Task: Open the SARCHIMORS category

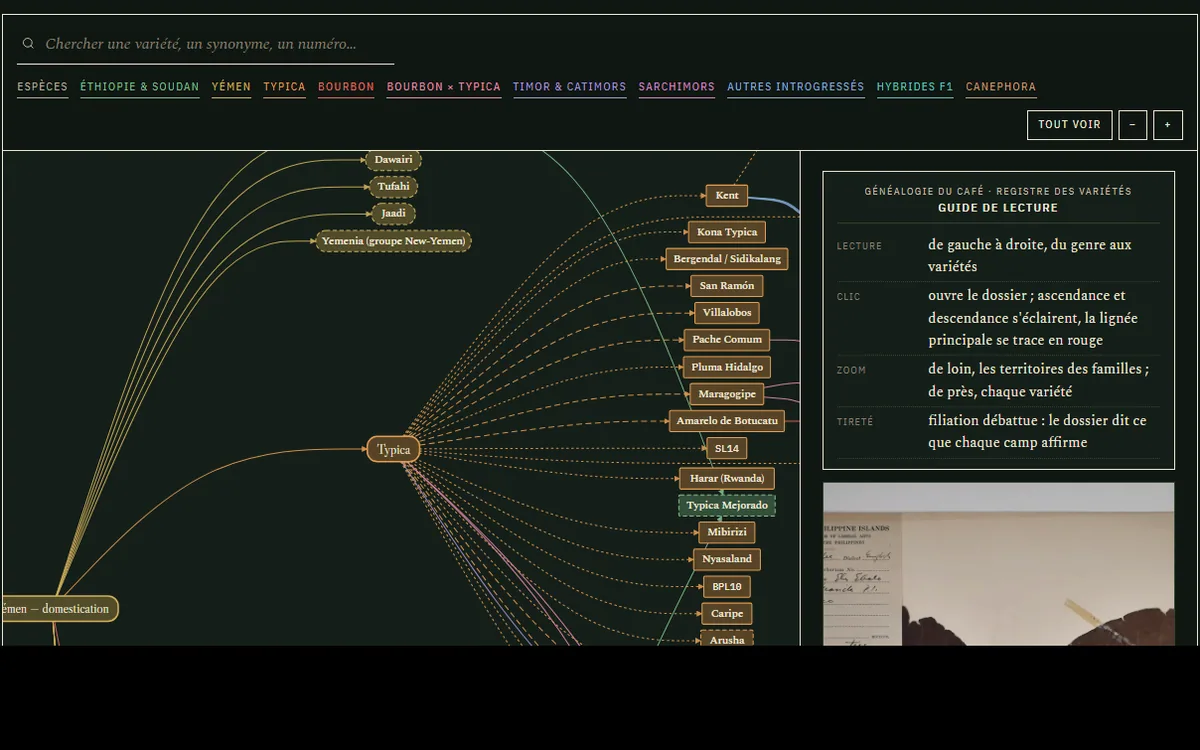Action: [x=676, y=87]
